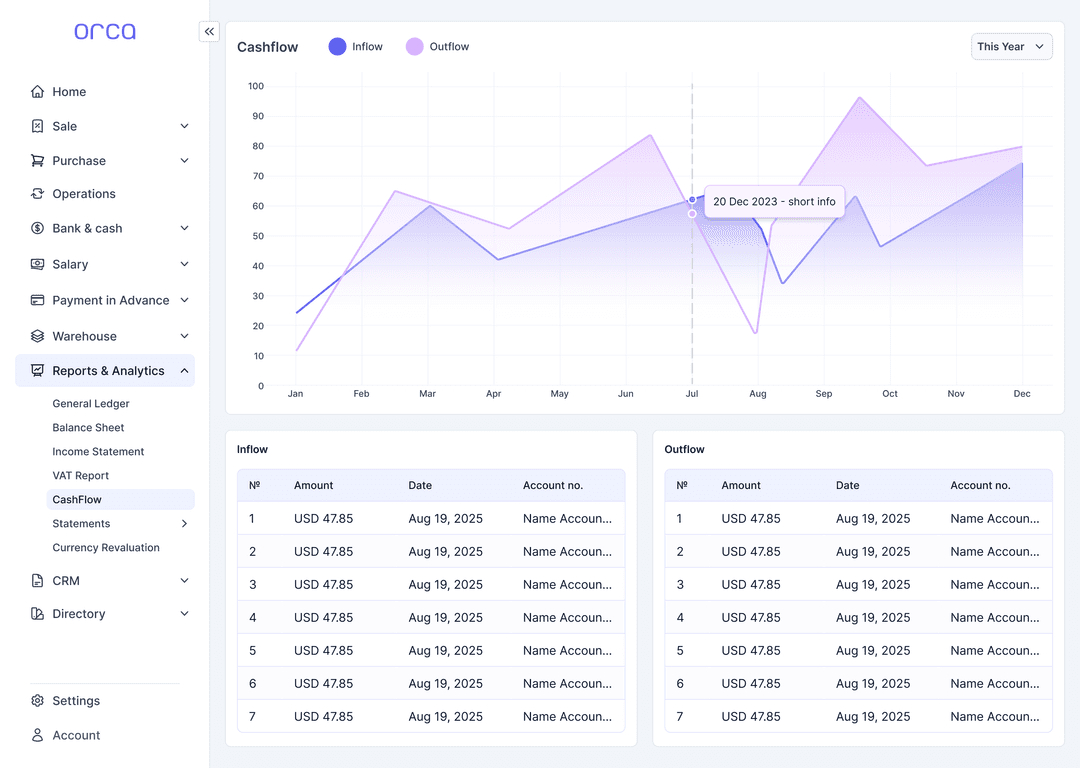The width and height of the screenshot is (1080, 768).
Task: Click the December 20 tooltip on the chart
Action: [x=774, y=201]
